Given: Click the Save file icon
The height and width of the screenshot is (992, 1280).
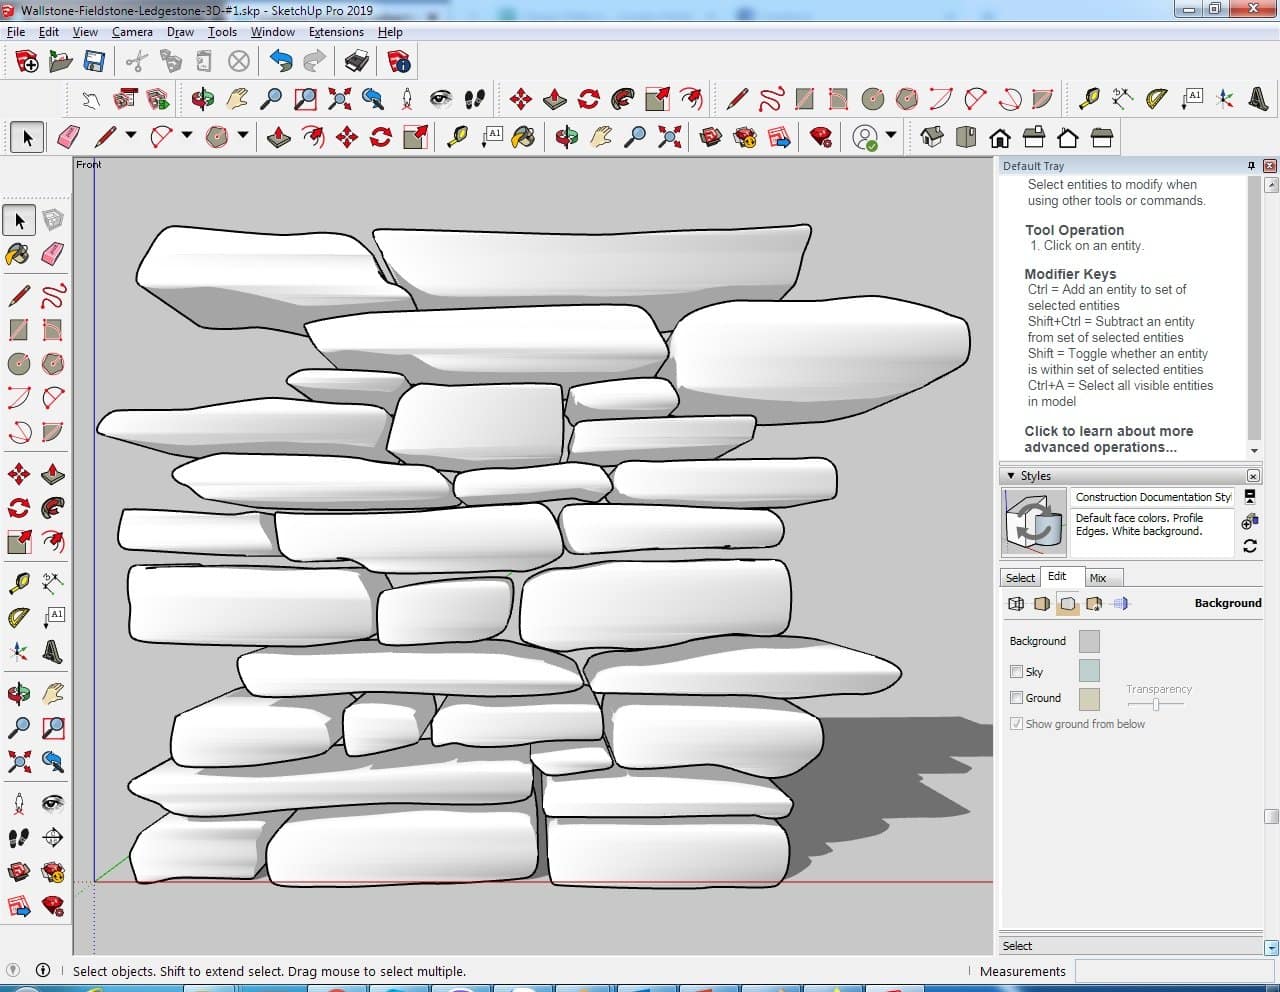Looking at the screenshot, I should (x=94, y=62).
